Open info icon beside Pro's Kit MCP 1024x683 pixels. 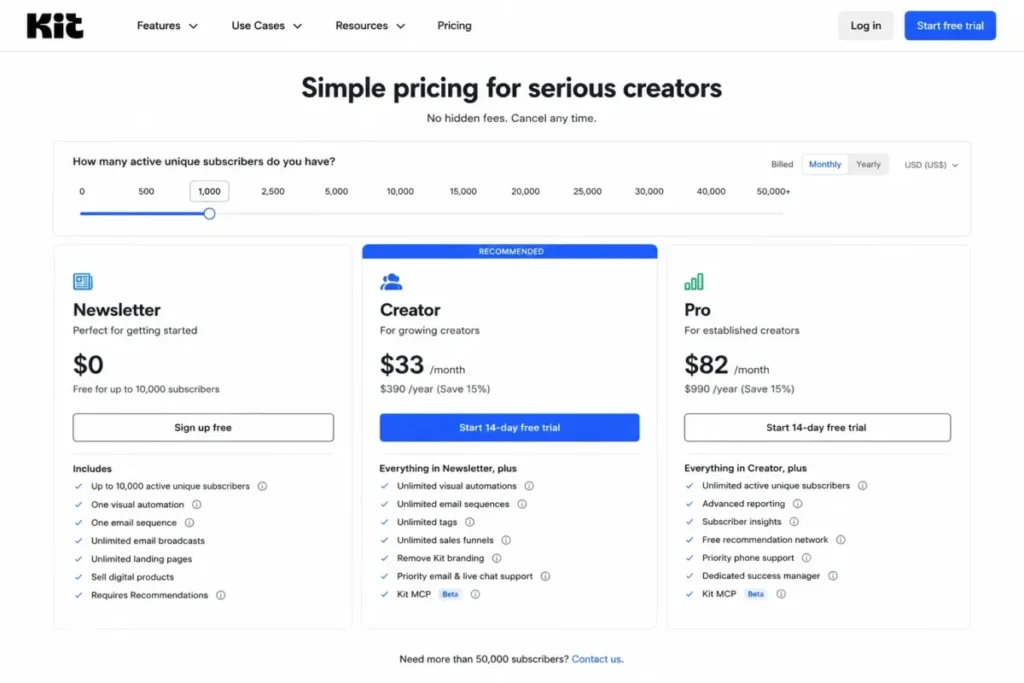[x=781, y=594]
